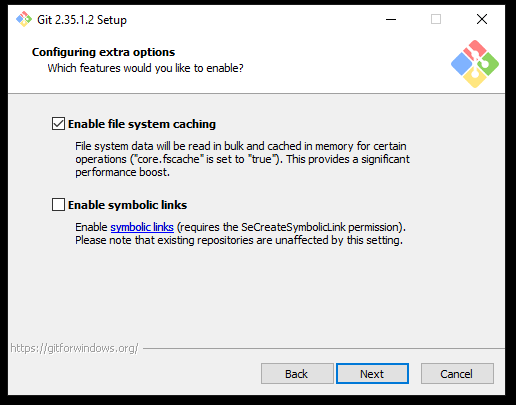The width and height of the screenshot is (516, 405).
Task: Click the 'Enable symbolic links' label text
Action: [128, 205]
